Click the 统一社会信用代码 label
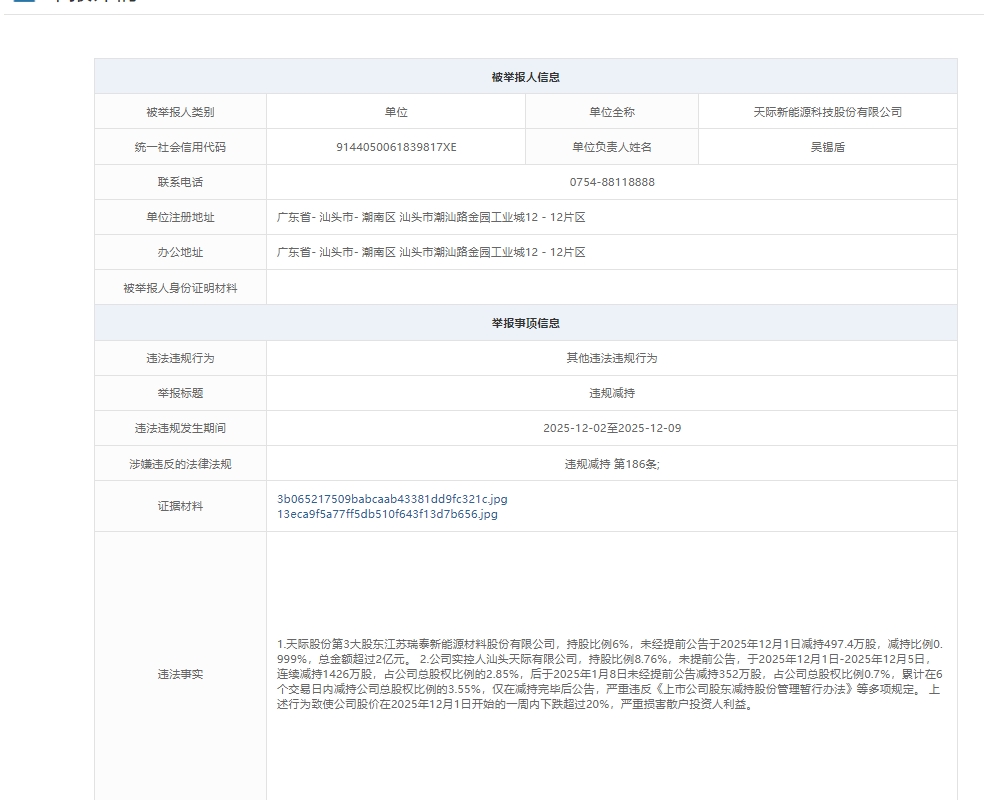The image size is (984, 800). [x=180, y=147]
